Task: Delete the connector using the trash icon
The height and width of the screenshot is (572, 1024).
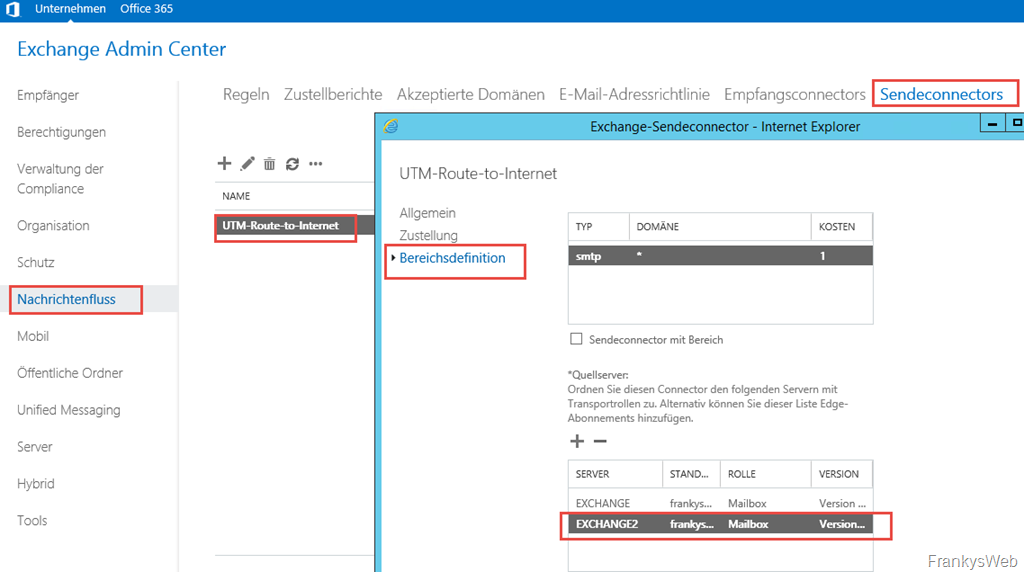Action: pos(269,164)
